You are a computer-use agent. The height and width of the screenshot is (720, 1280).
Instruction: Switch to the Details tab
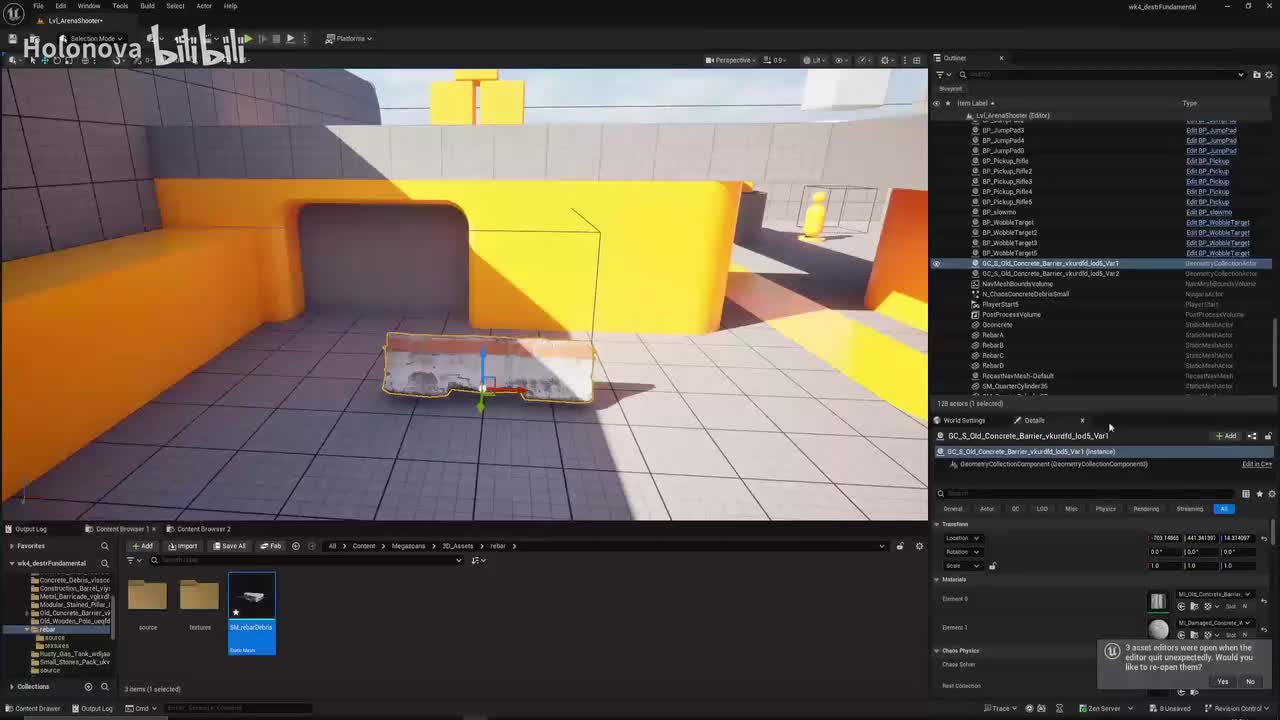click(1034, 420)
